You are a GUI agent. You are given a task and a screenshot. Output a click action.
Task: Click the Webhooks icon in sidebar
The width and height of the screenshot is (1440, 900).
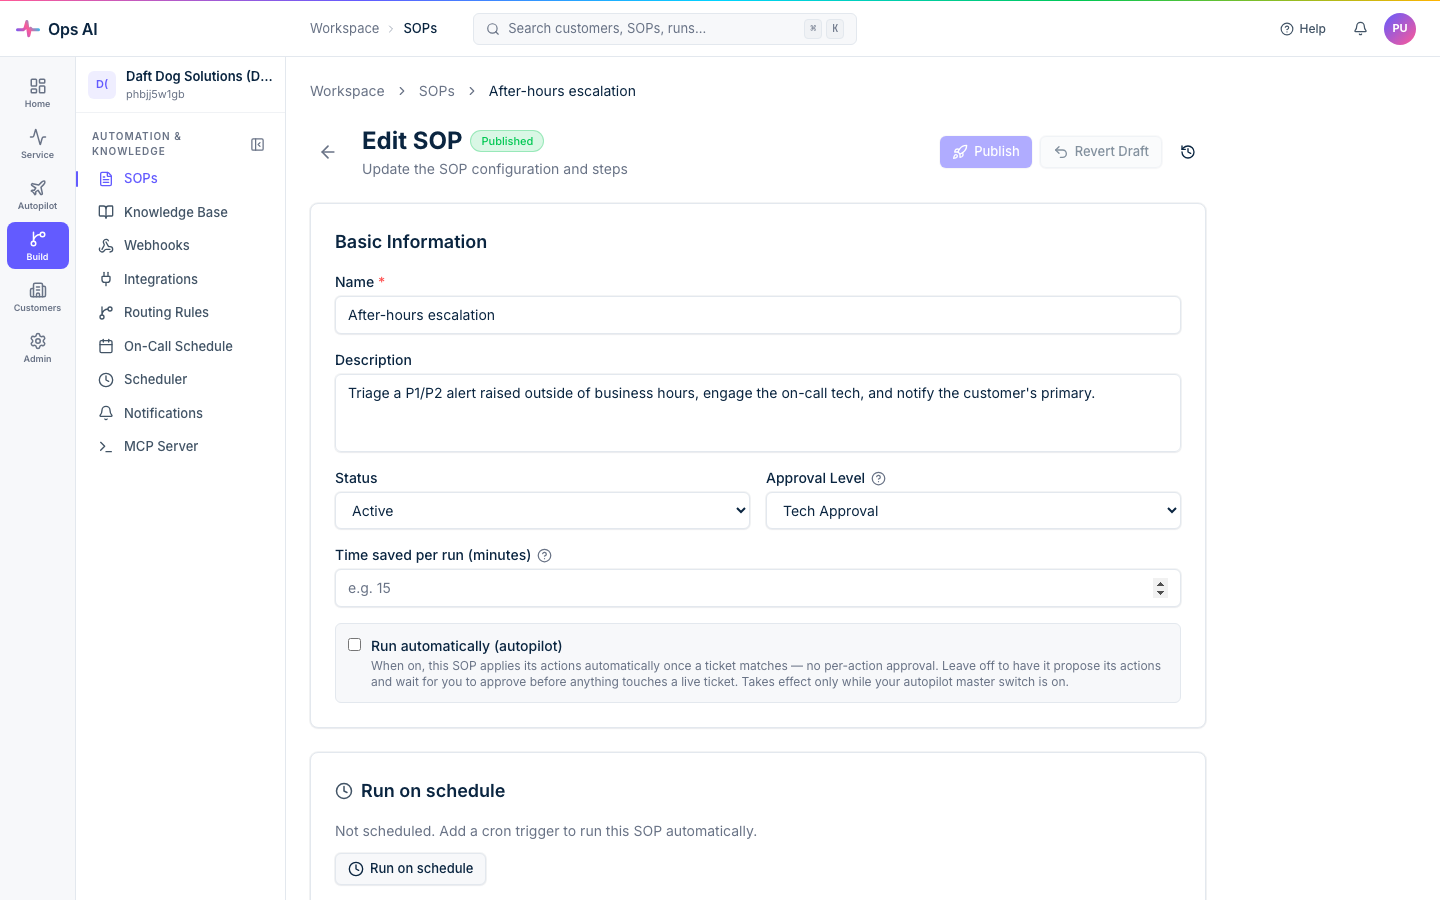click(106, 246)
